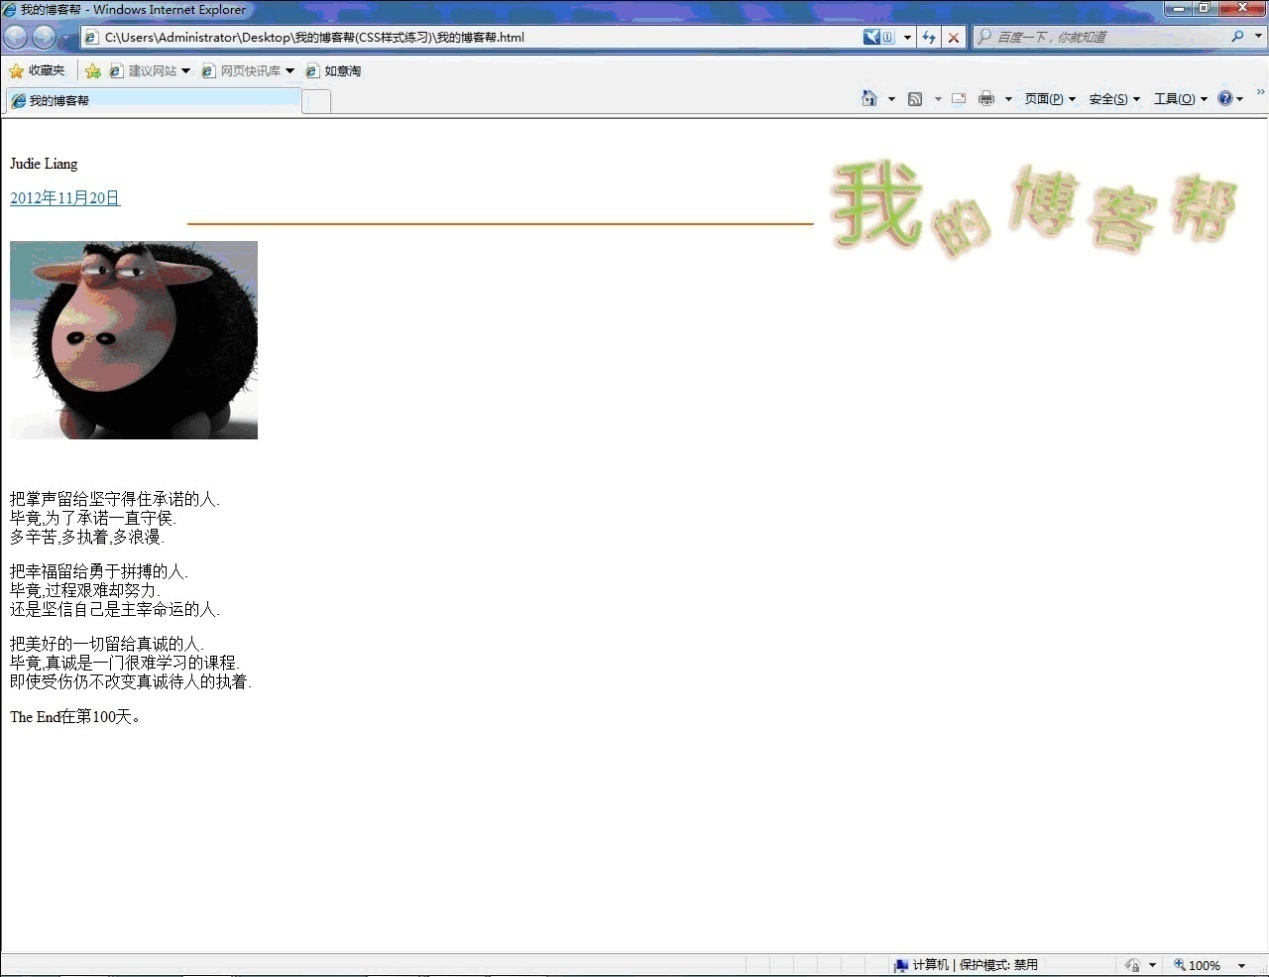Open the 工具(O) dropdown menu
This screenshot has height=977, width=1269.
point(1180,99)
